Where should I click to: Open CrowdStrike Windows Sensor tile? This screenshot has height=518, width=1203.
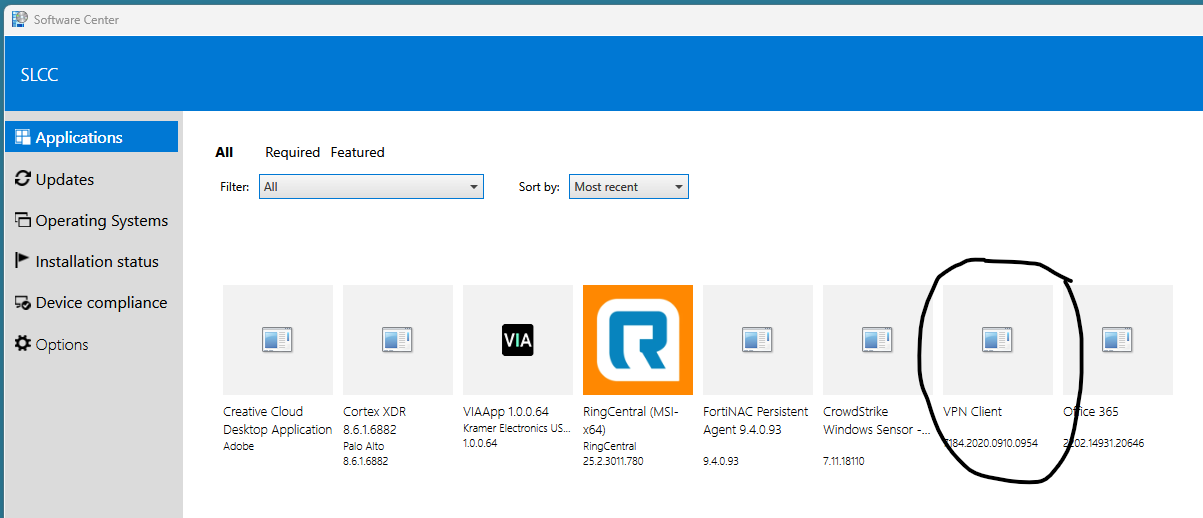click(878, 340)
